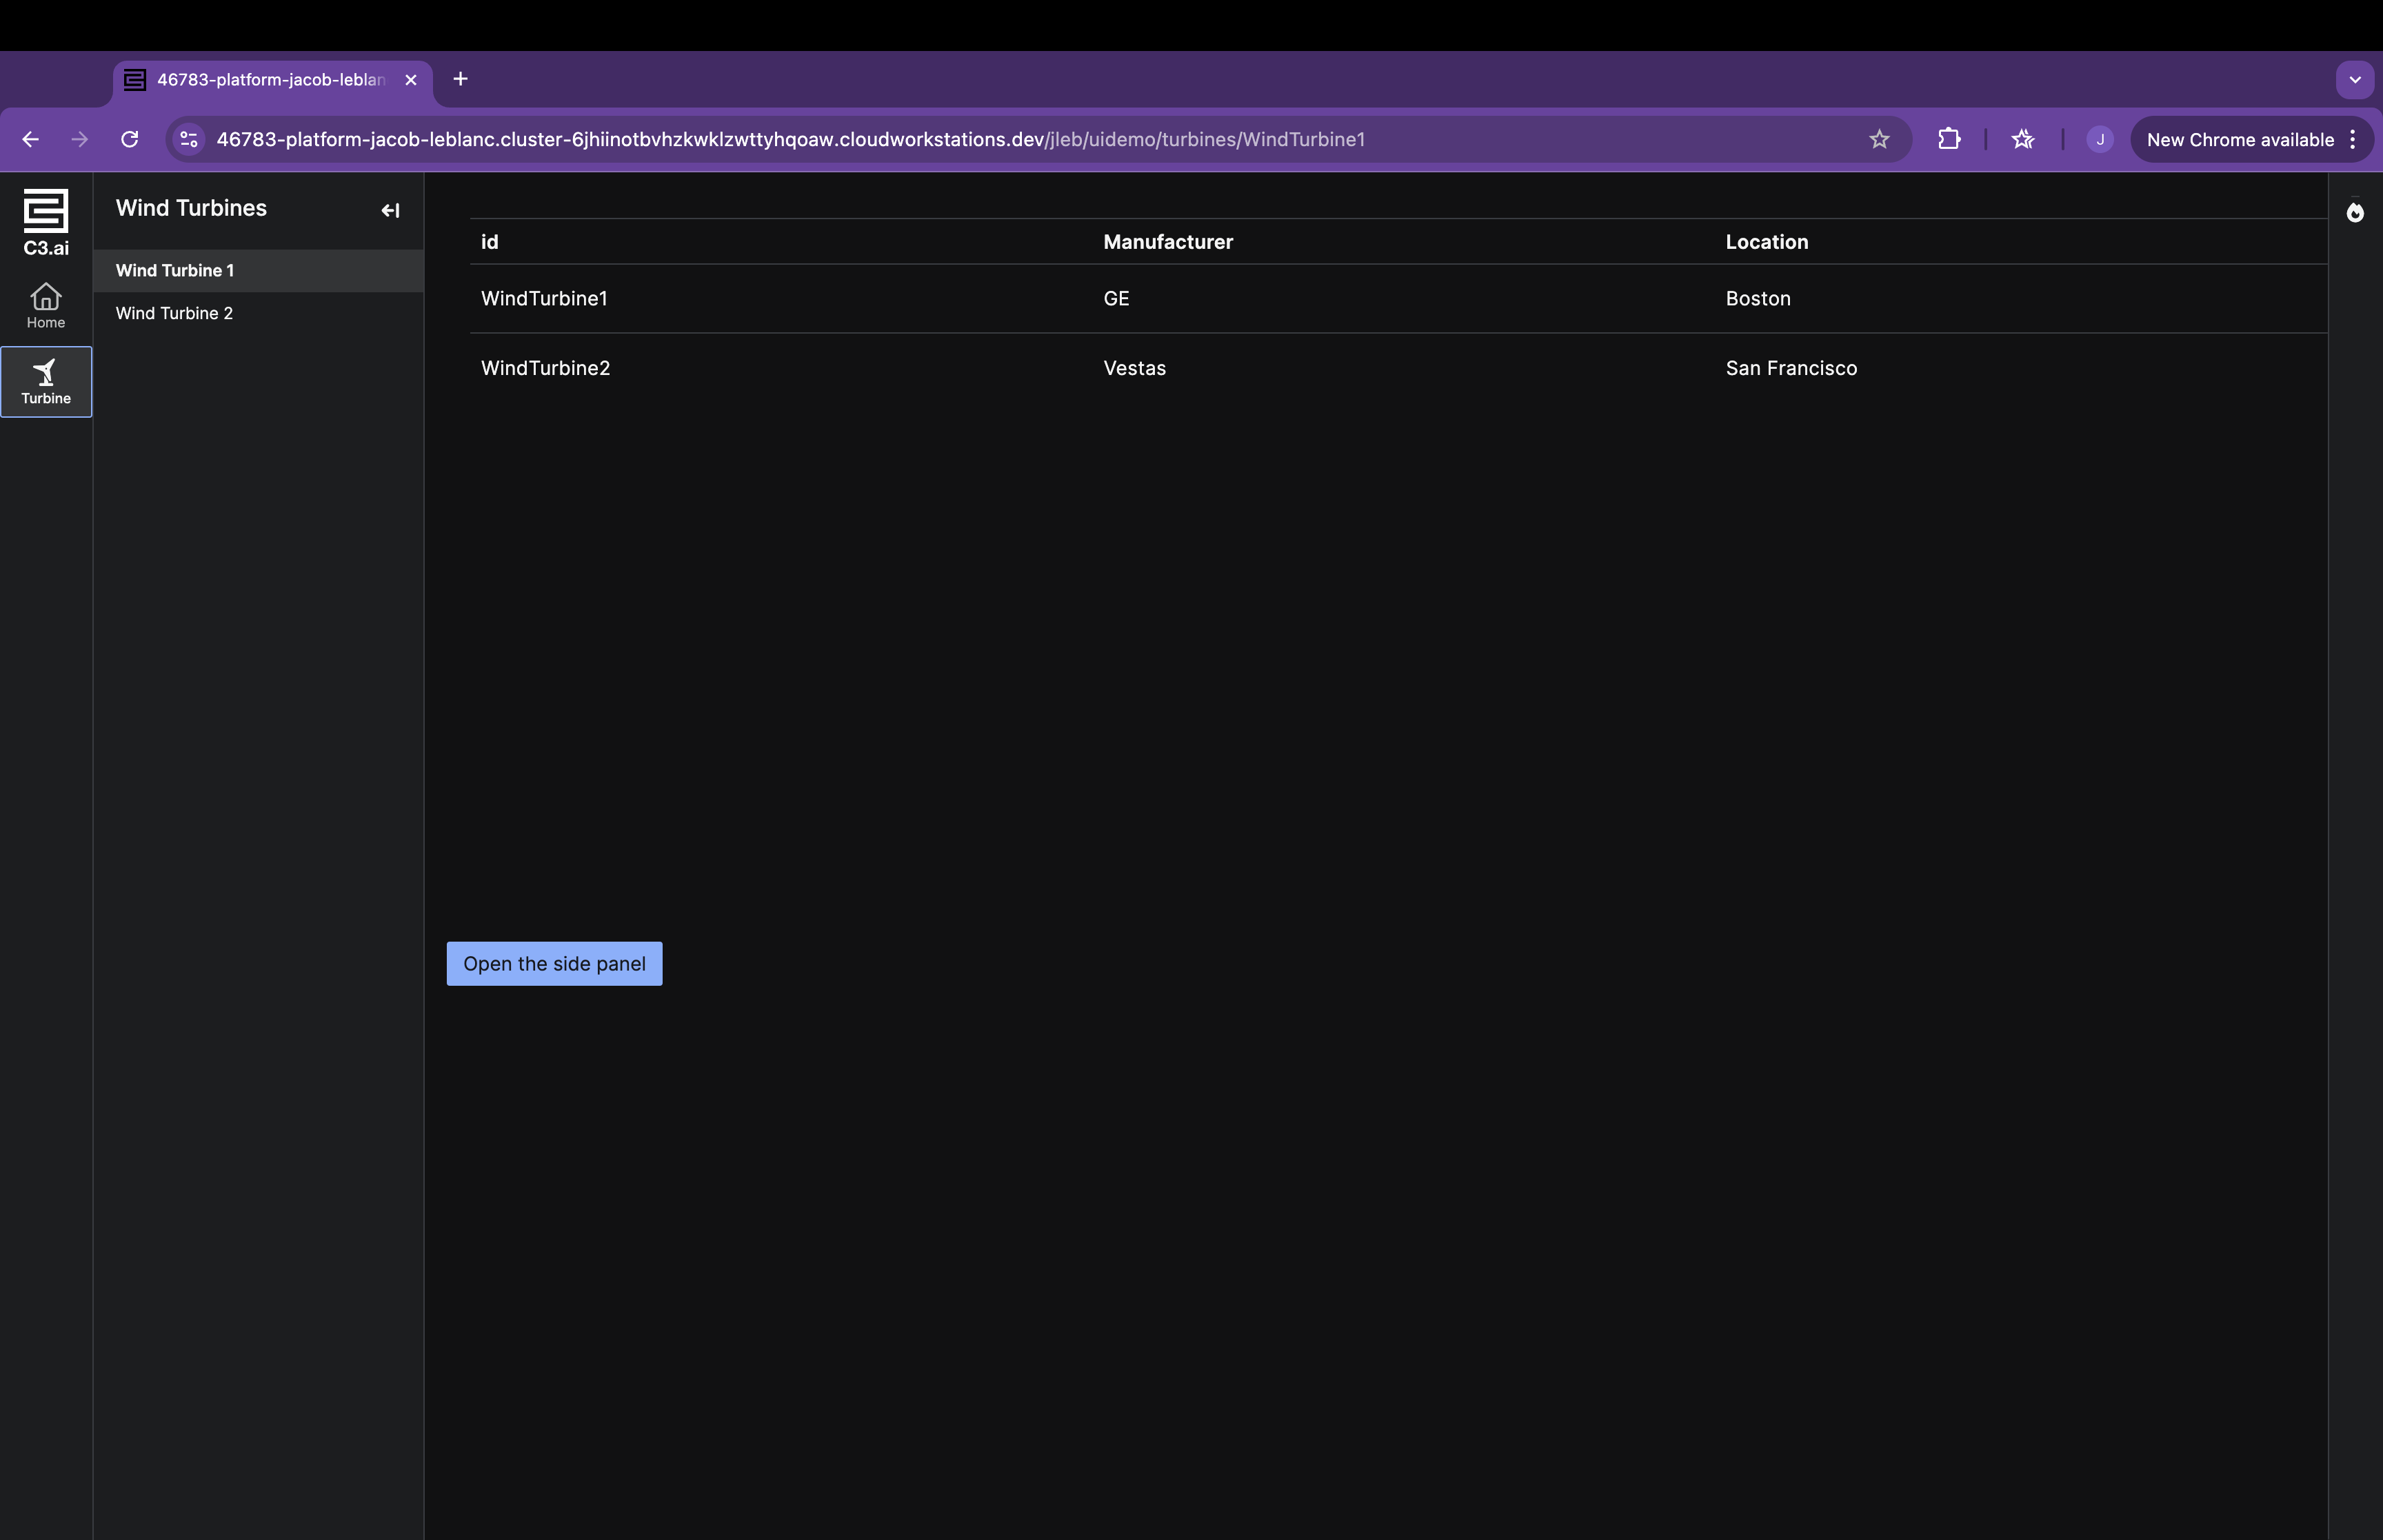Viewport: 2383px width, 1540px height.
Task: Open the C3.ai logo home link
Action: [45, 220]
